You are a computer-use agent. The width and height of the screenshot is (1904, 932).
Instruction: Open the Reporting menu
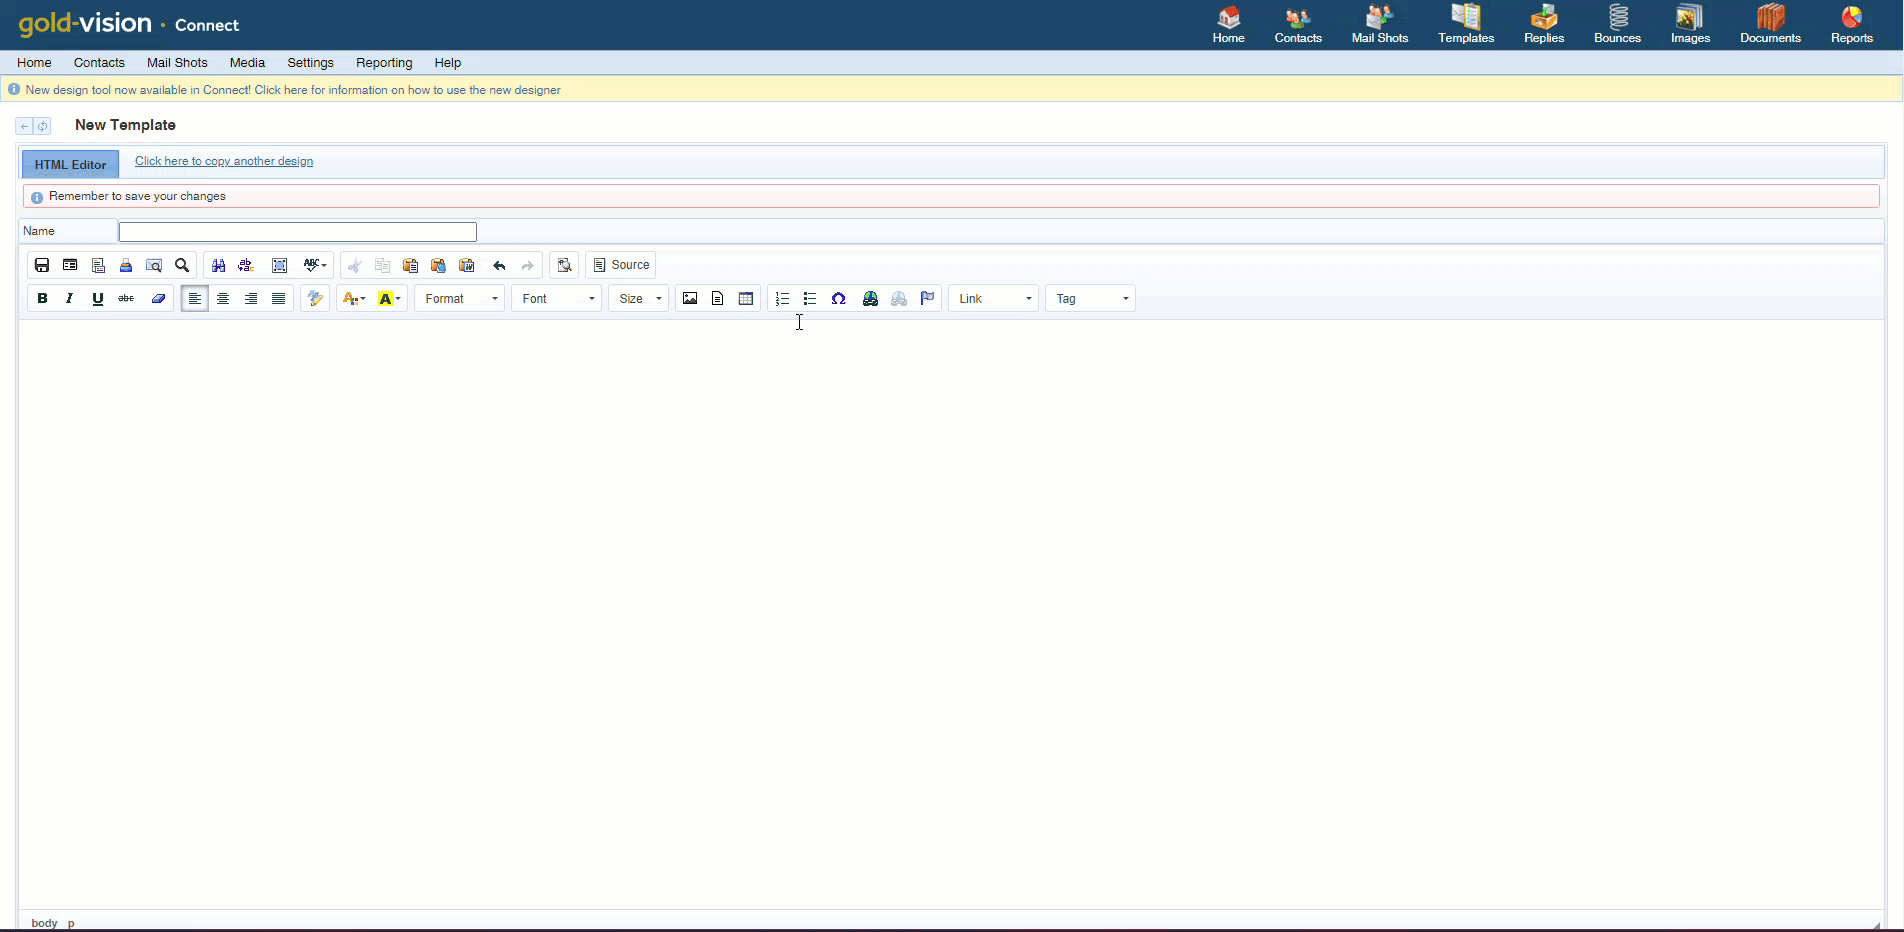384,62
